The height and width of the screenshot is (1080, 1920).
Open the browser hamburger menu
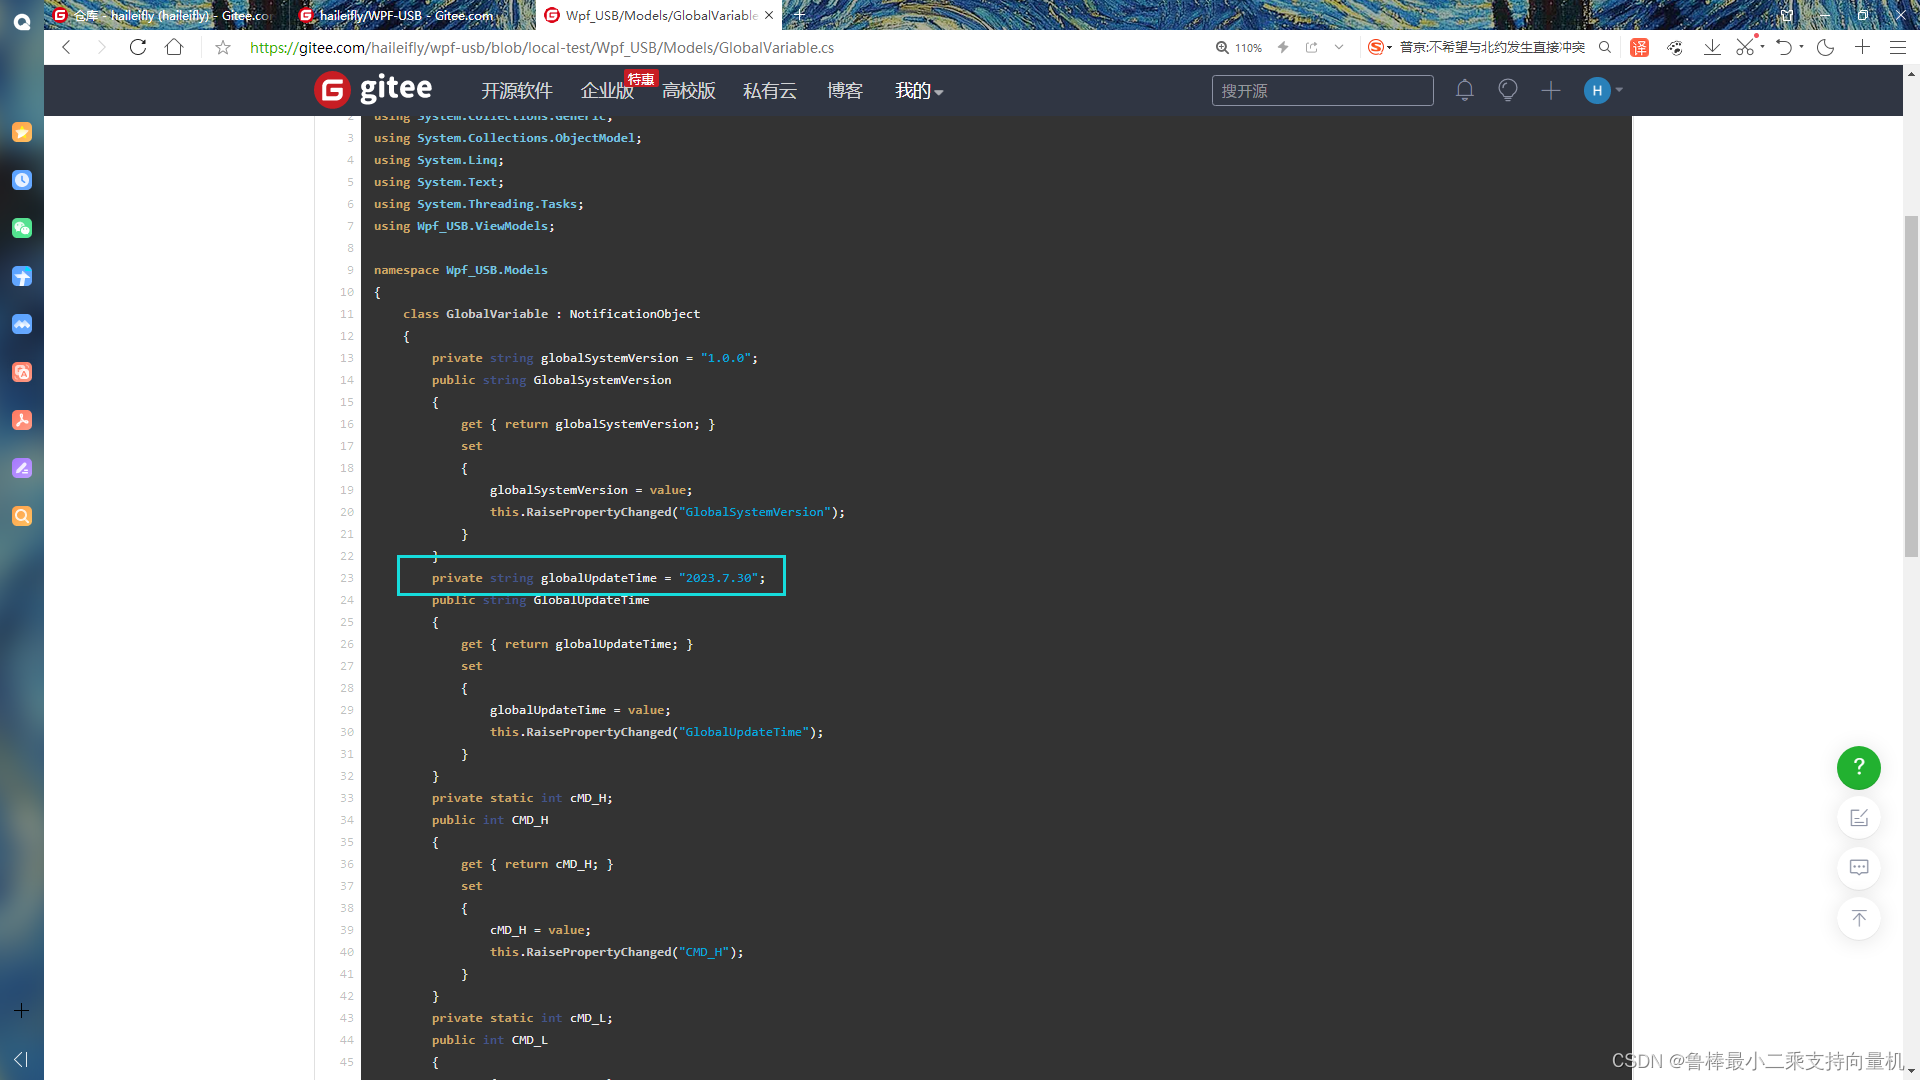tap(1897, 47)
